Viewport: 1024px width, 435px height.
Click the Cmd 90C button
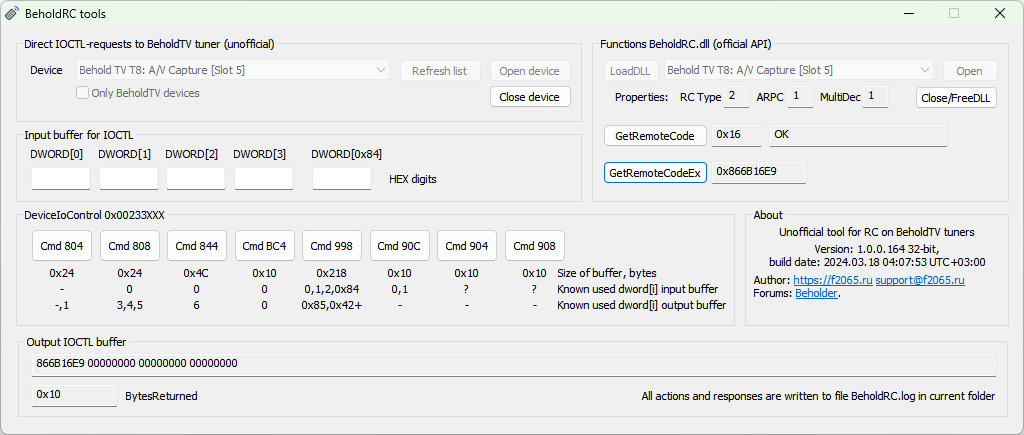[x=400, y=246]
